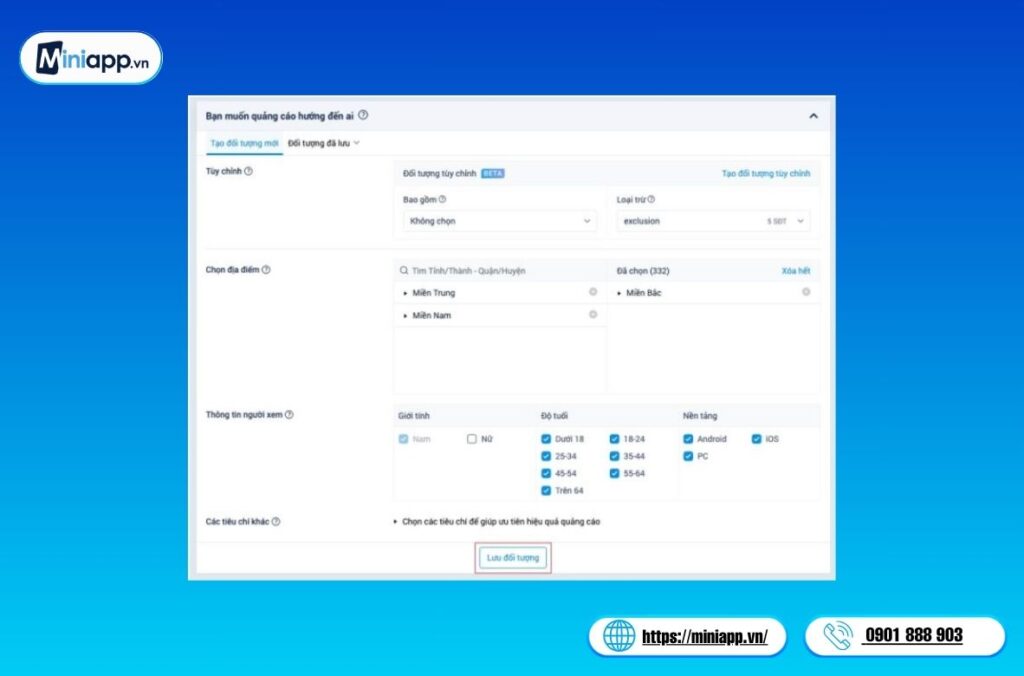The width and height of the screenshot is (1024, 676).
Task: Click the help icon beside 'Các tiêu chí khác'
Action: (x=276, y=522)
